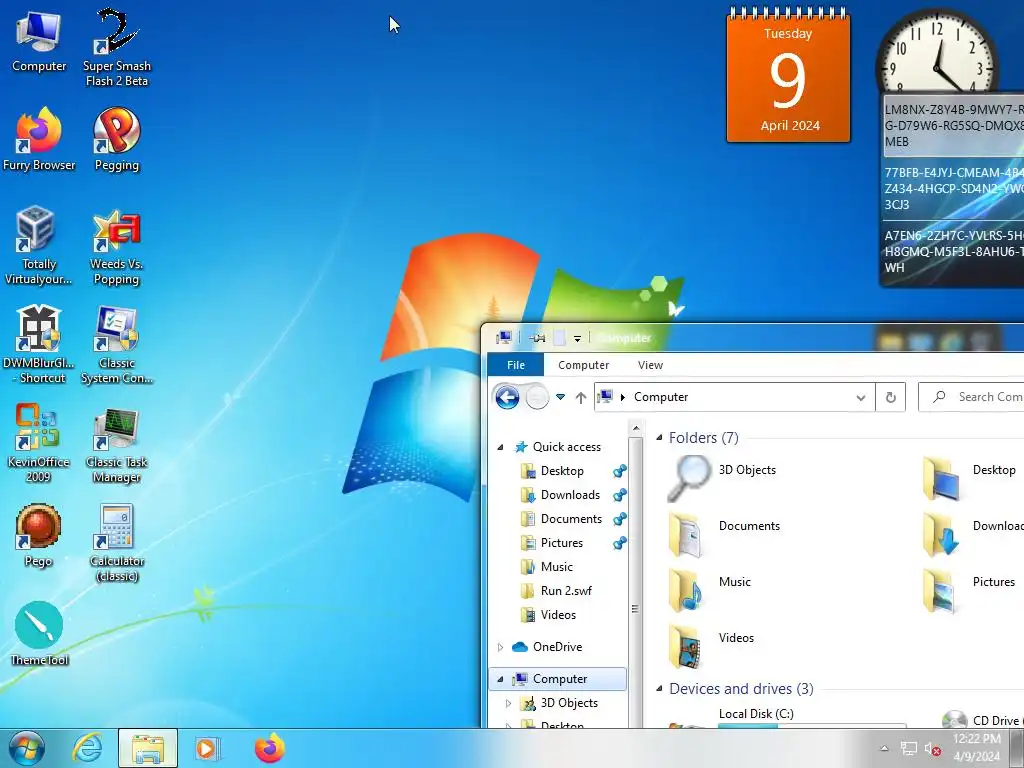The width and height of the screenshot is (1024, 768).
Task: Open Totally Virtualyour... VirtualBox shortcut
Action: (x=39, y=246)
